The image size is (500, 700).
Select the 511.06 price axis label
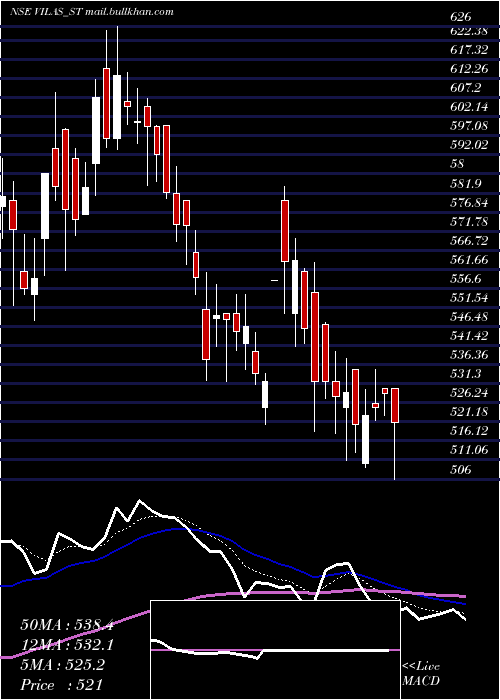(x=469, y=449)
